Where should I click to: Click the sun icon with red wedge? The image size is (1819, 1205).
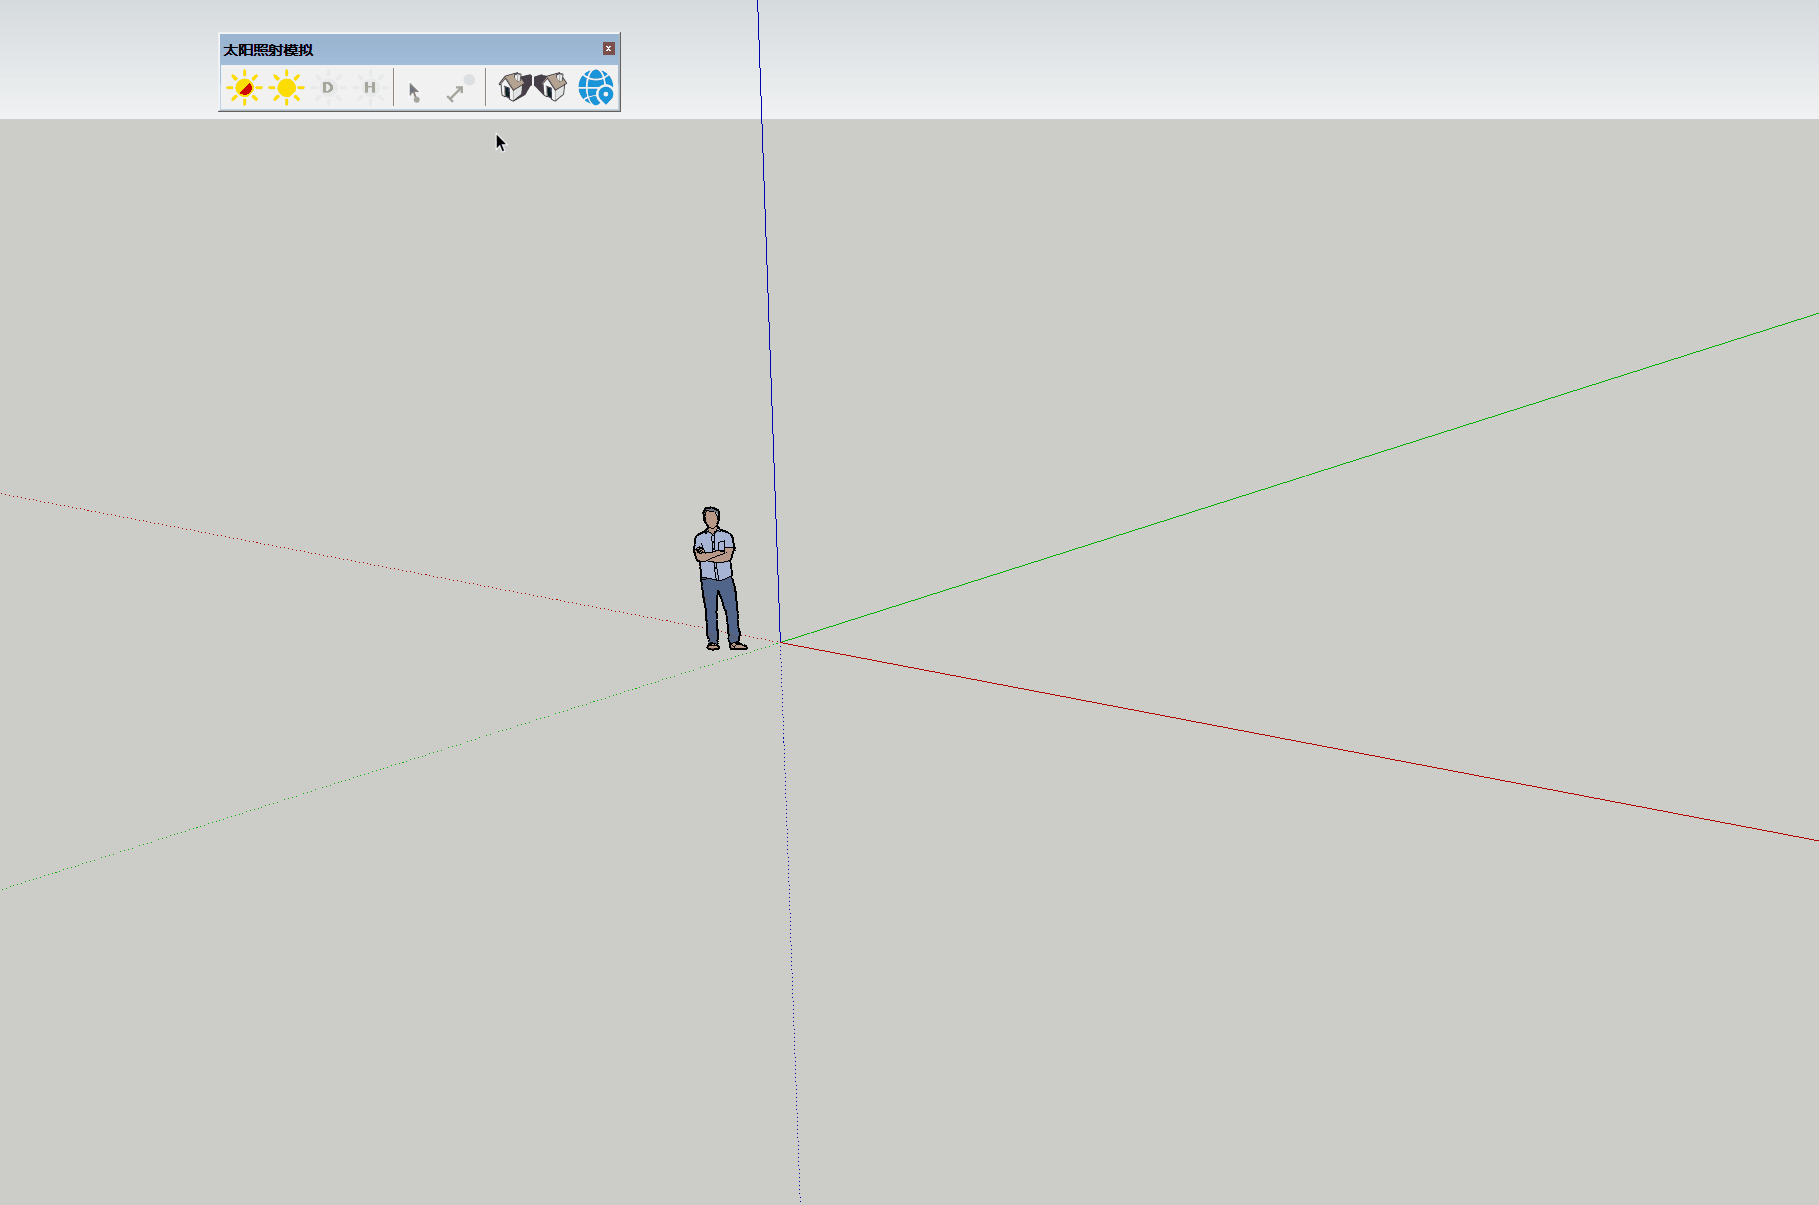pos(243,88)
